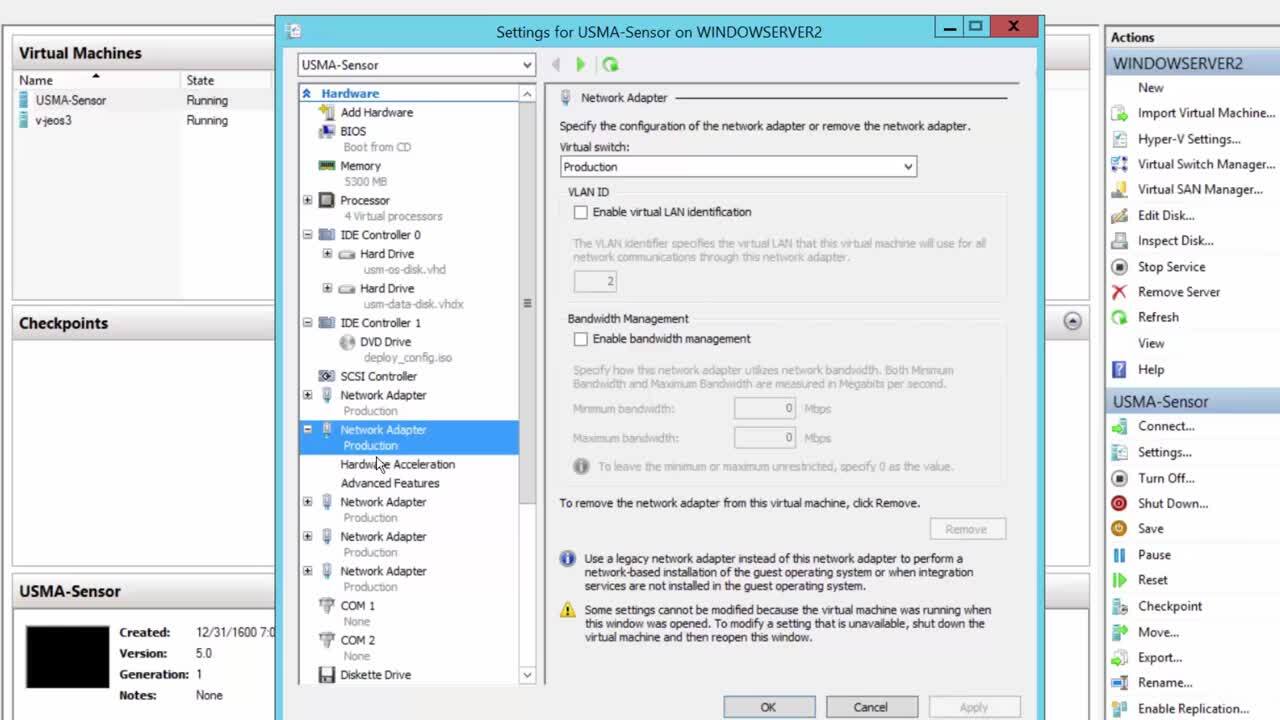Screen dimensions: 1280x720
Task: Click the Shut Down power icon
Action: (1119, 503)
